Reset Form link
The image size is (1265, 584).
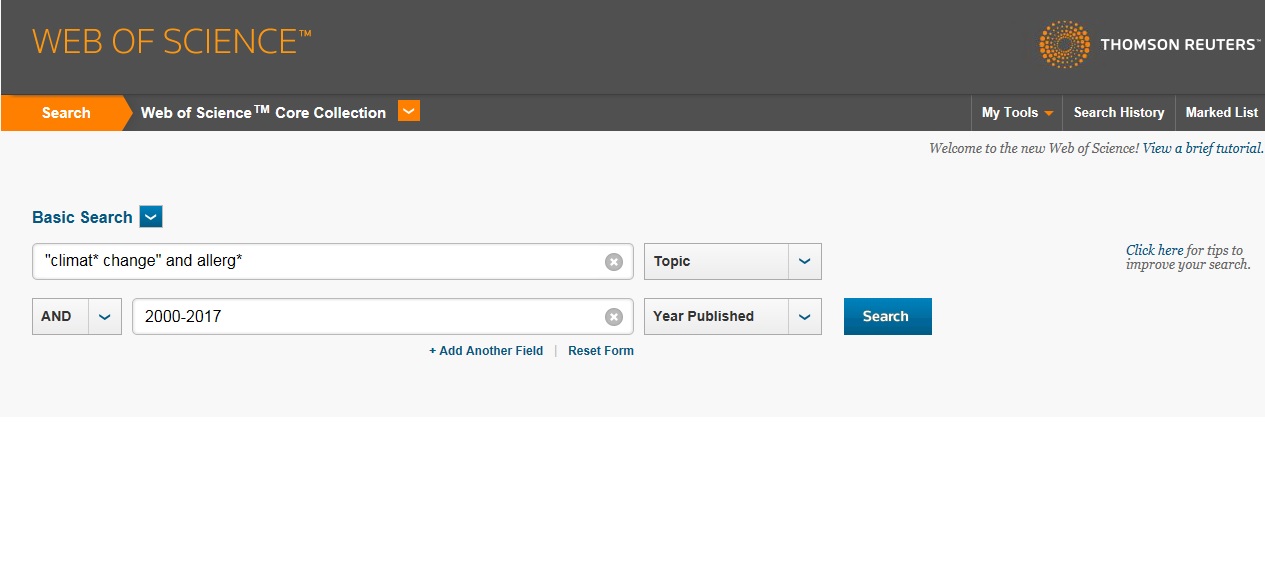tap(601, 351)
